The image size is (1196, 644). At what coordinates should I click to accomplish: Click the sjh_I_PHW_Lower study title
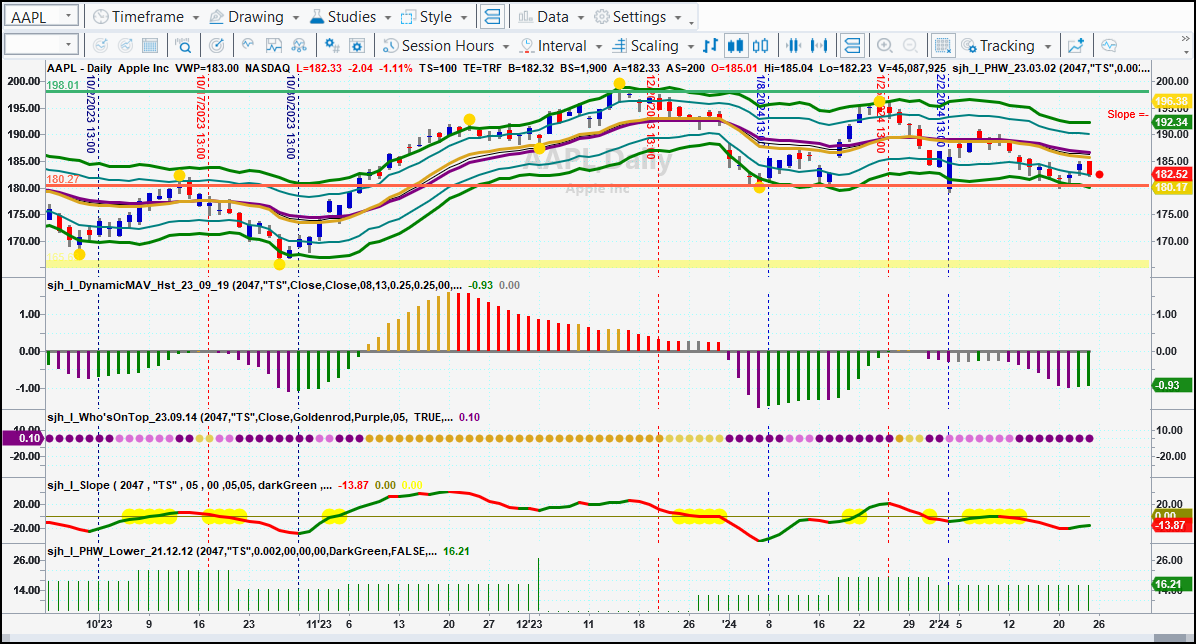pos(242,551)
